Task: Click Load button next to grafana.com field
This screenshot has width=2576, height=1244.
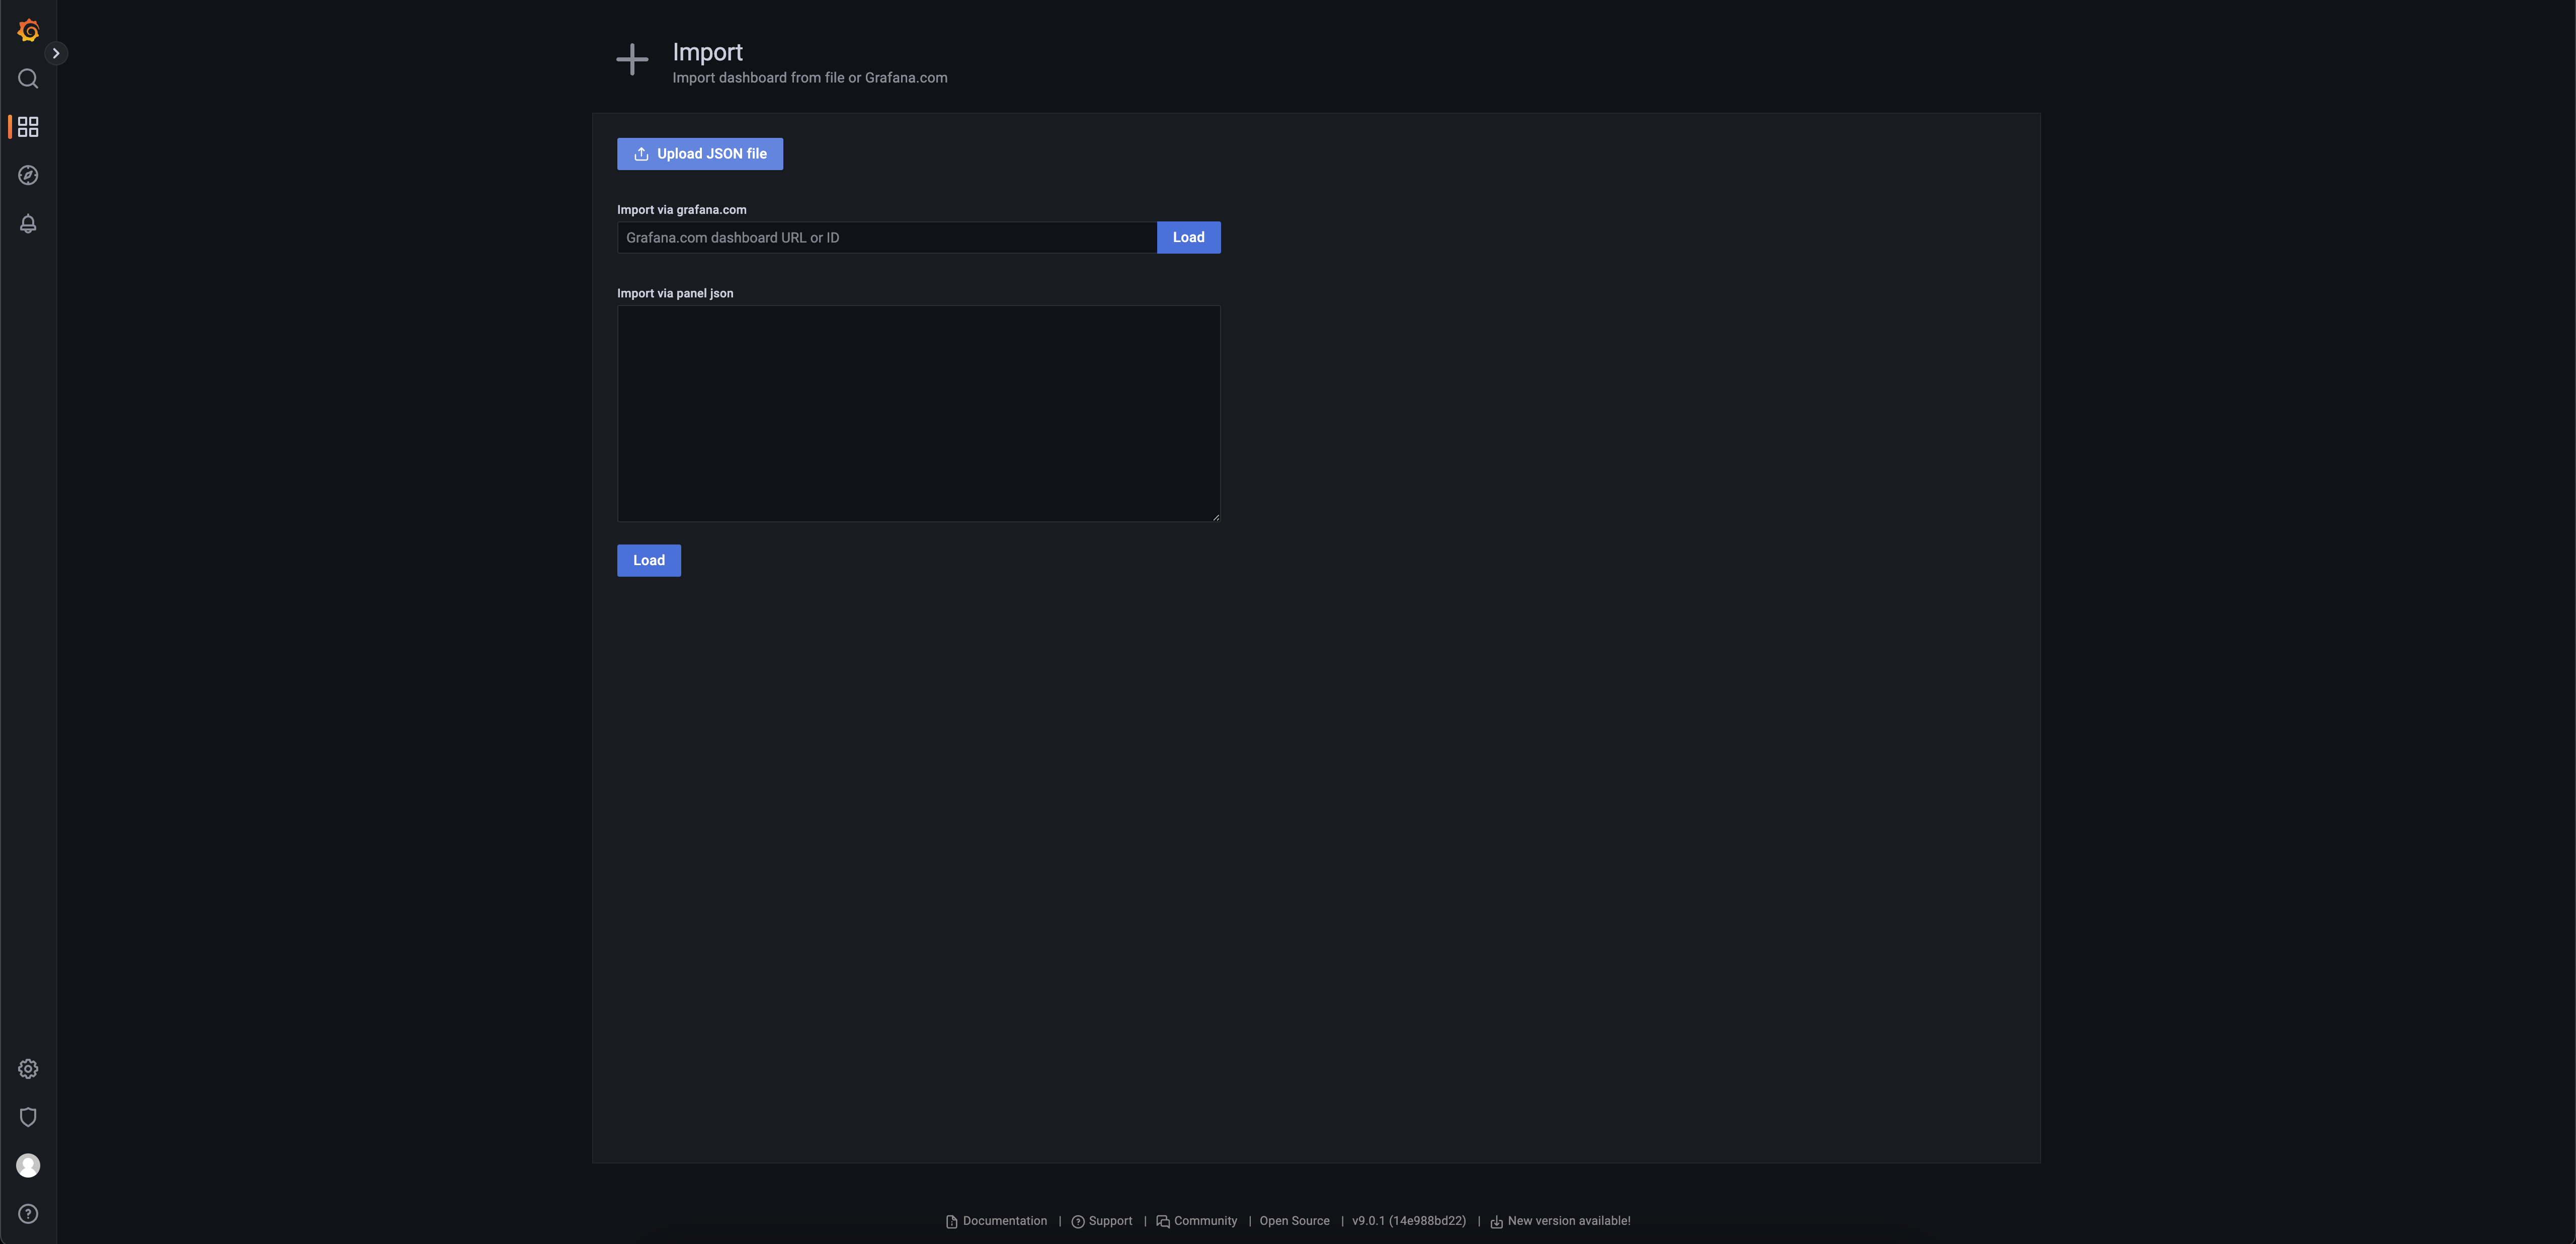Action: point(1188,237)
